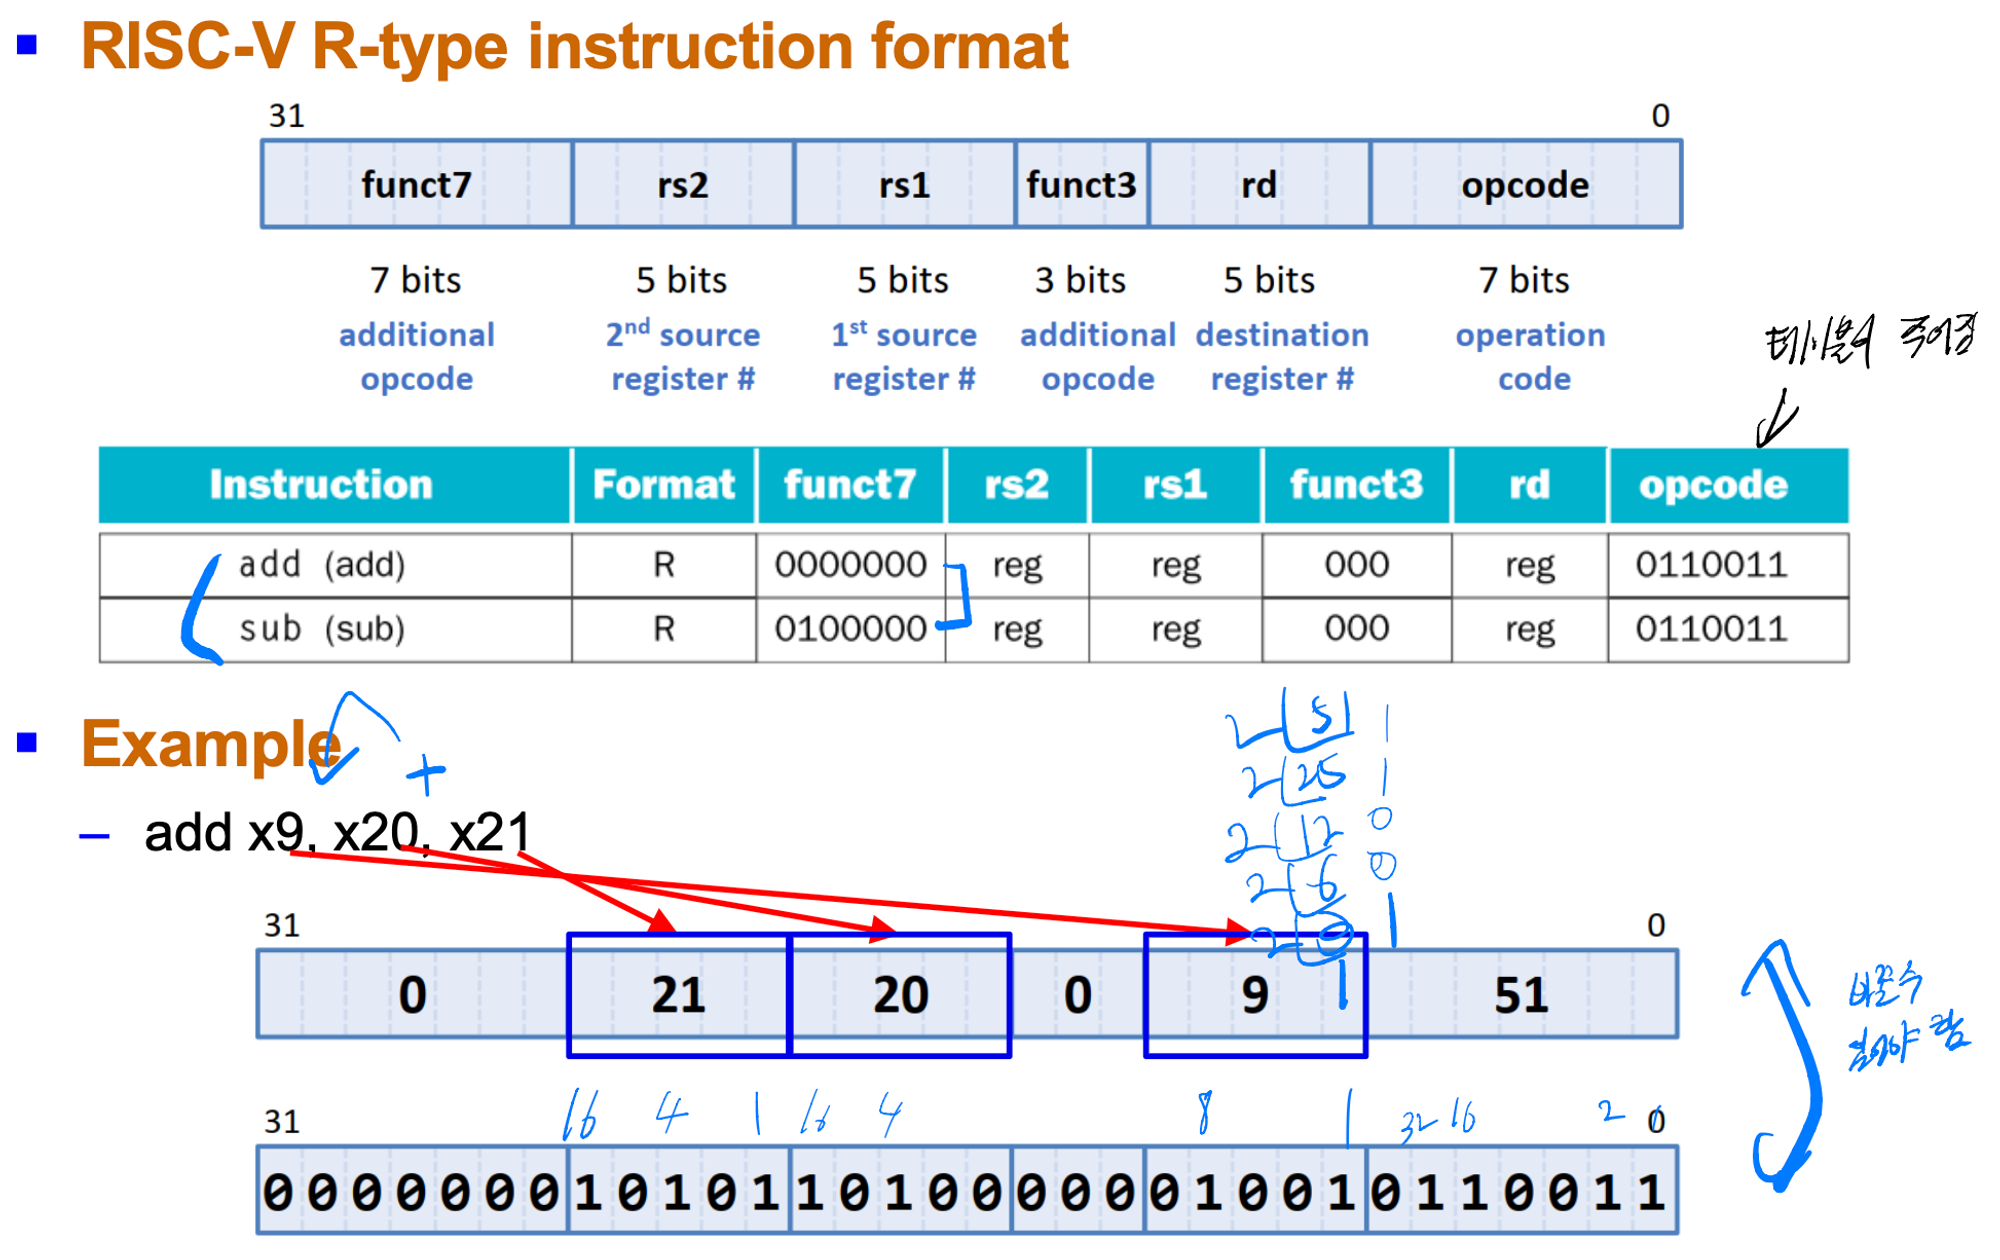
Task: Click the Example heading
Action: 211,744
